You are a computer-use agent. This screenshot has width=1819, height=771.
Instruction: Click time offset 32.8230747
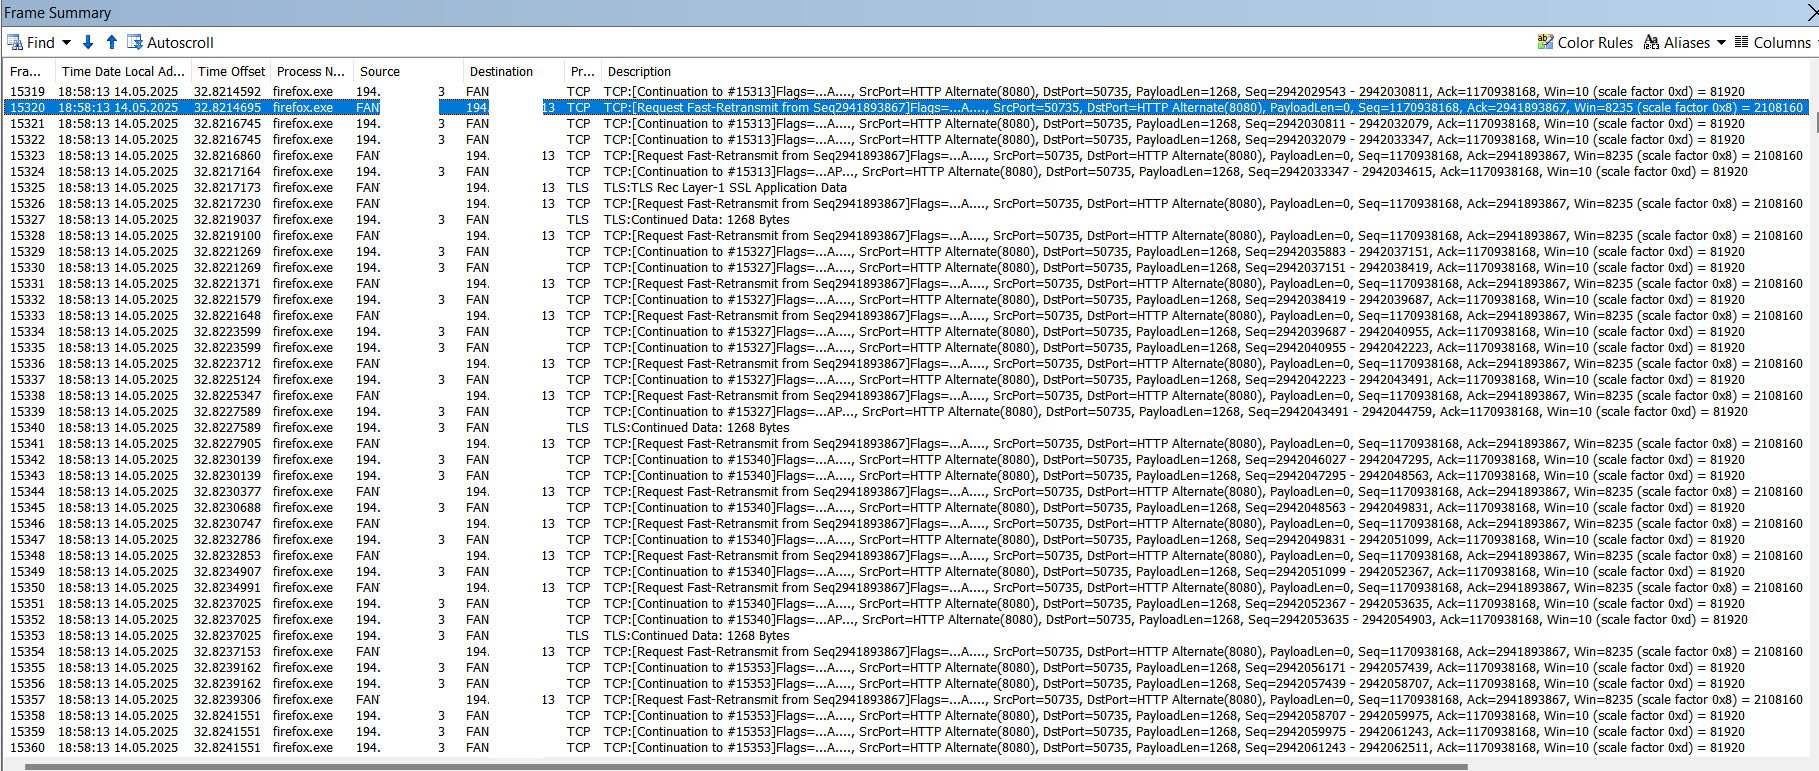click(227, 524)
